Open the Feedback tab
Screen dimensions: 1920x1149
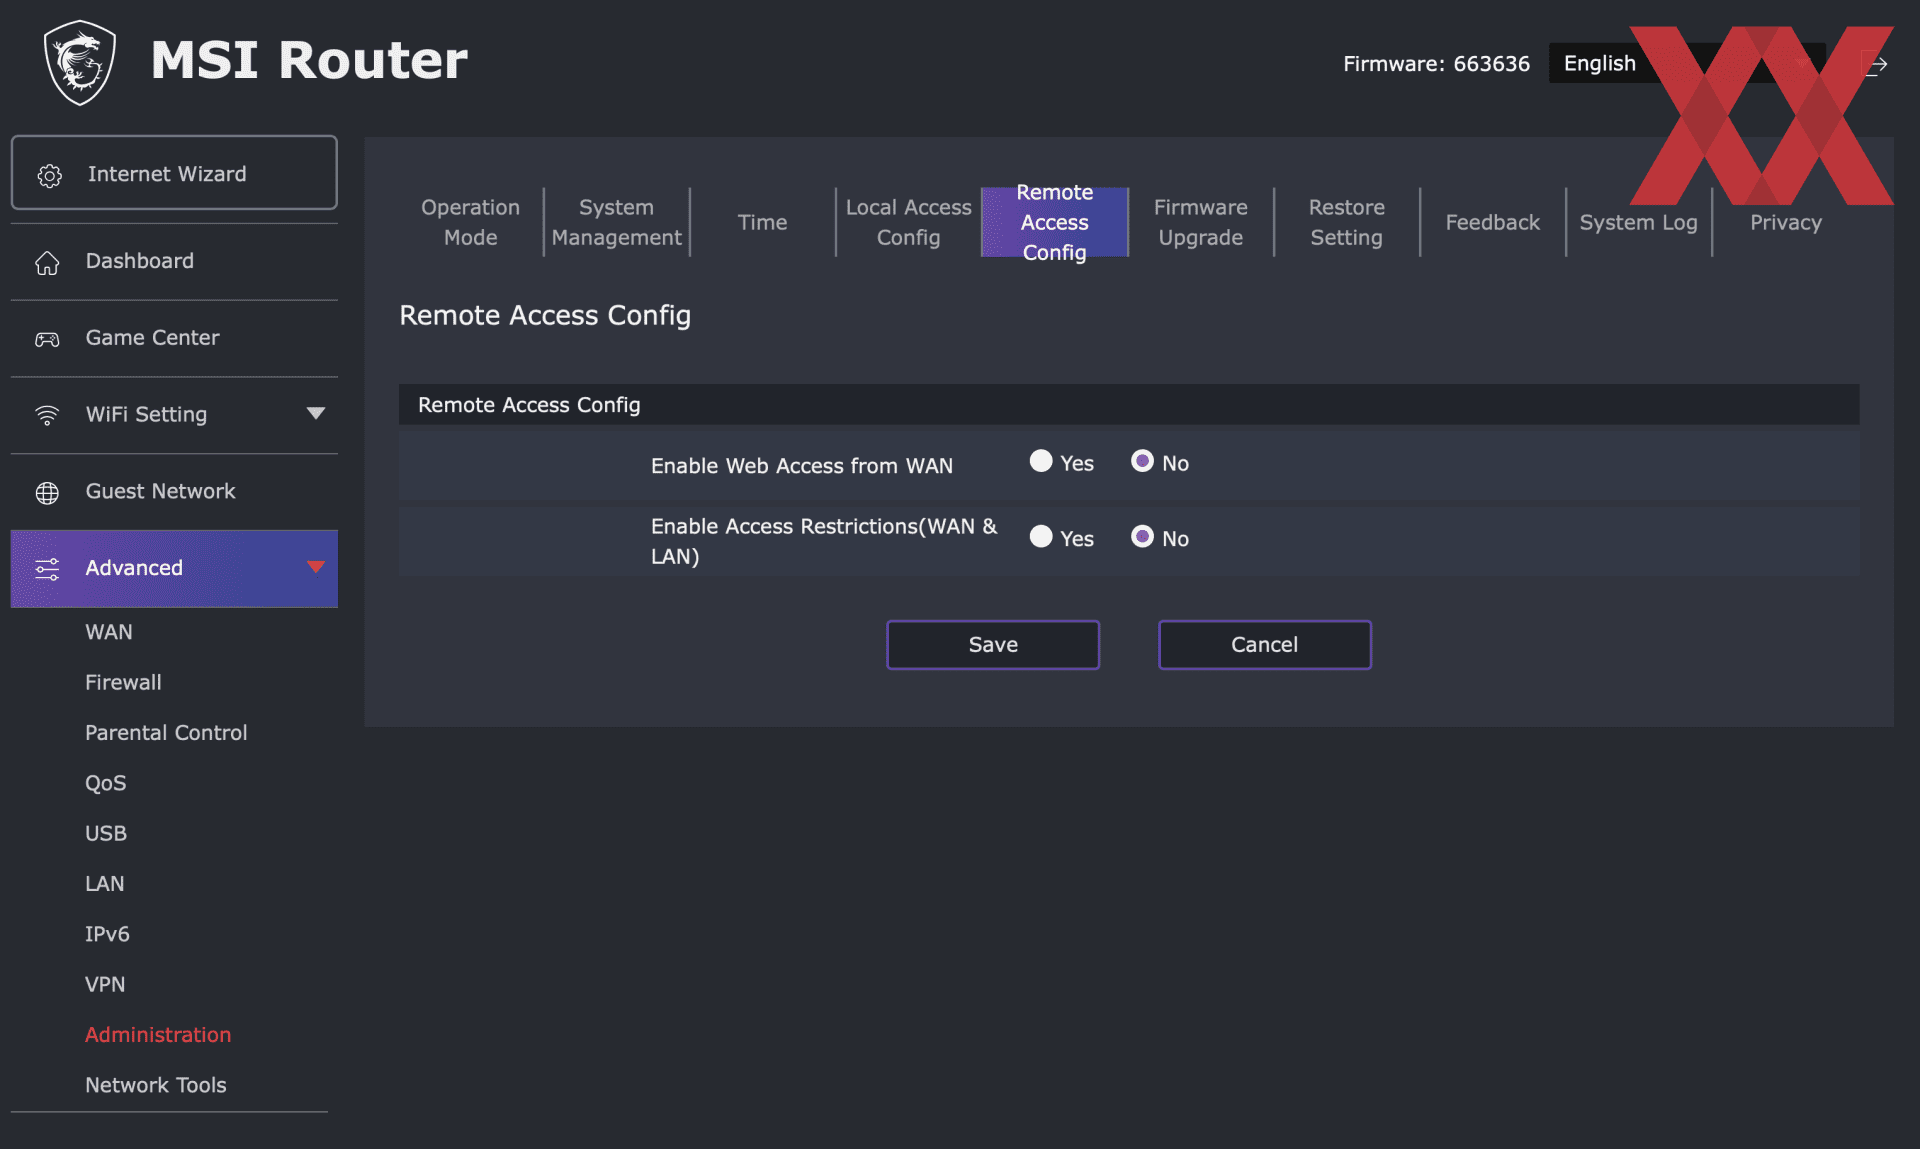(x=1492, y=222)
